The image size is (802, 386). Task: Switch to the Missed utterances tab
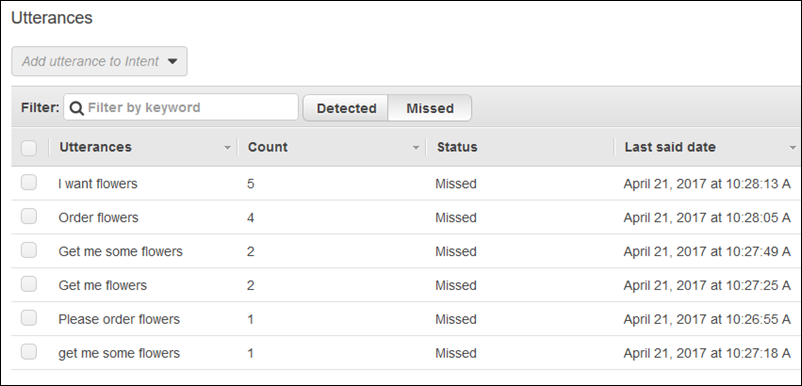pyautogui.click(x=430, y=108)
